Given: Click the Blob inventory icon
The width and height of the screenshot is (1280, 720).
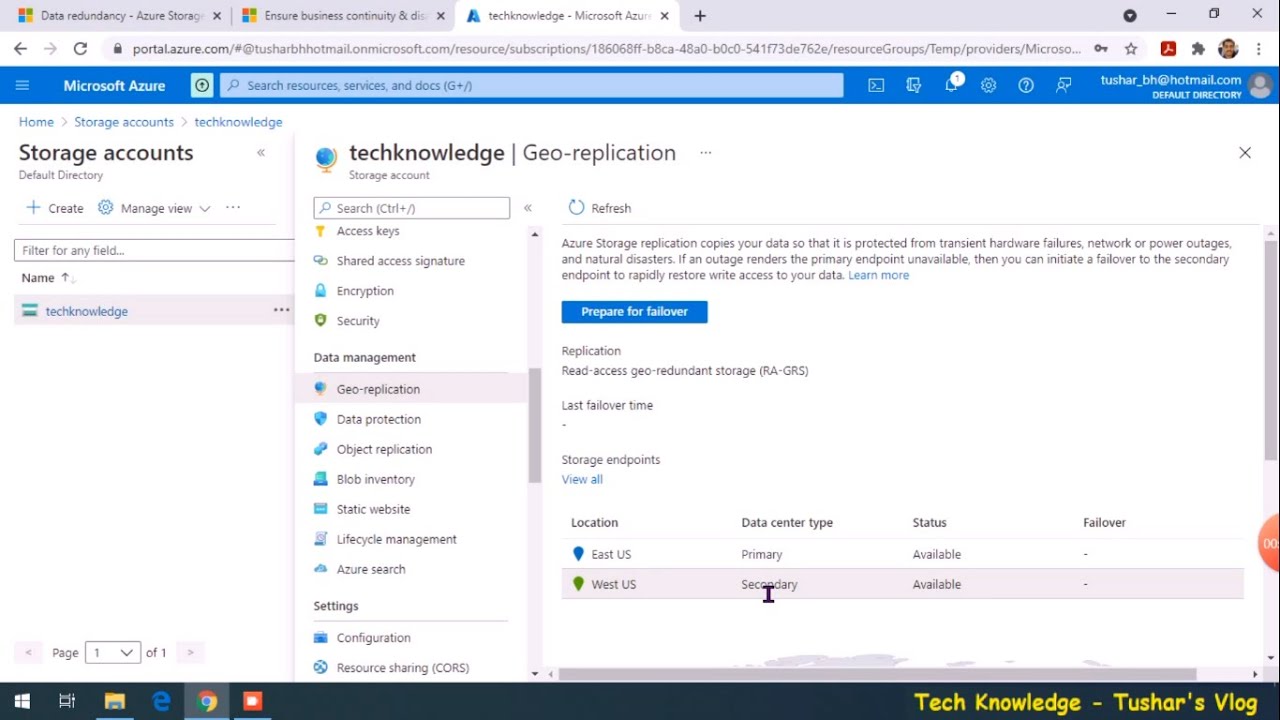Looking at the screenshot, I should [x=321, y=479].
